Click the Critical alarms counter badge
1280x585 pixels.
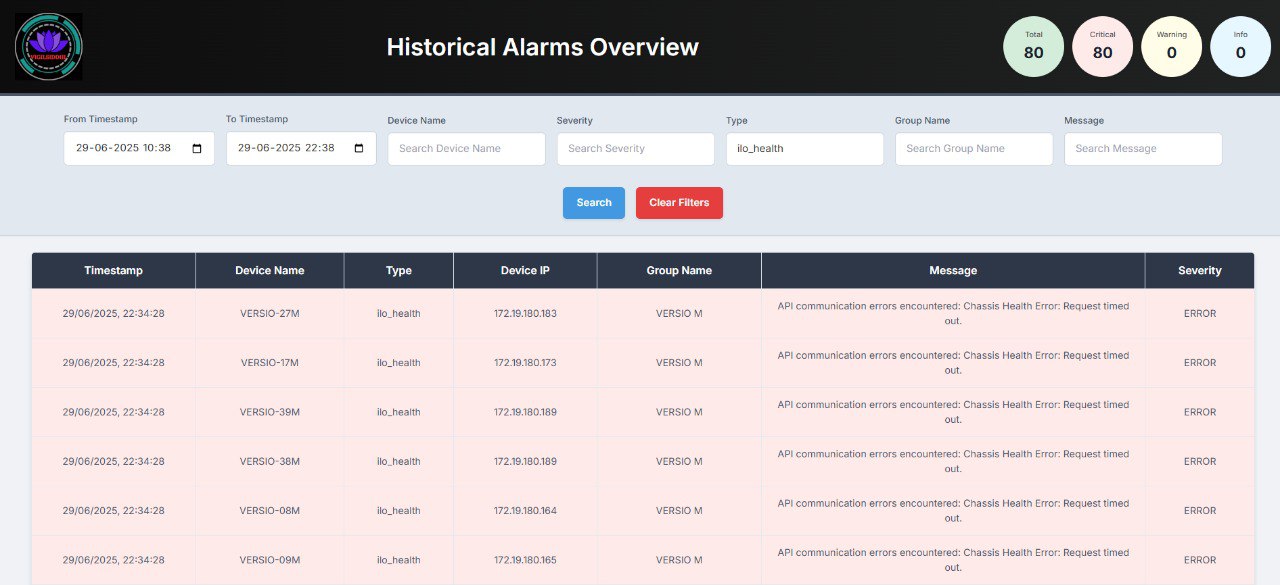(1102, 46)
